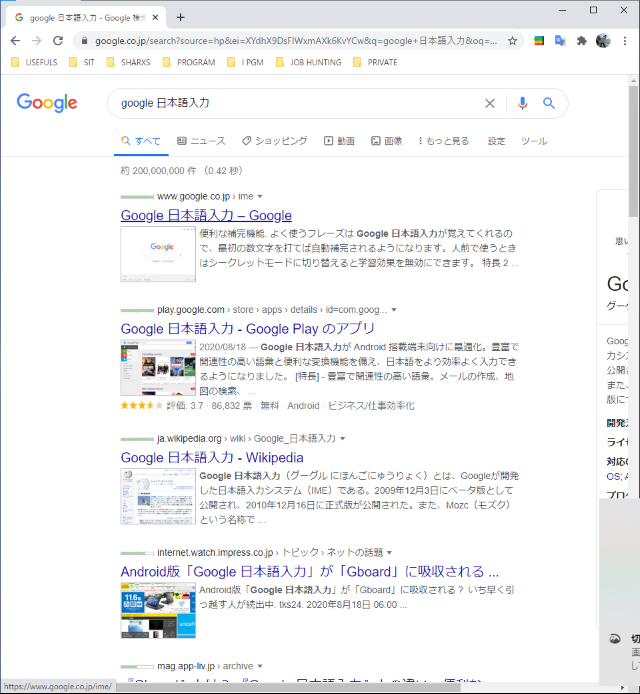640x694 pixels.
Task: Open the SHARXS bookmark folder
Action: (128, 62)
